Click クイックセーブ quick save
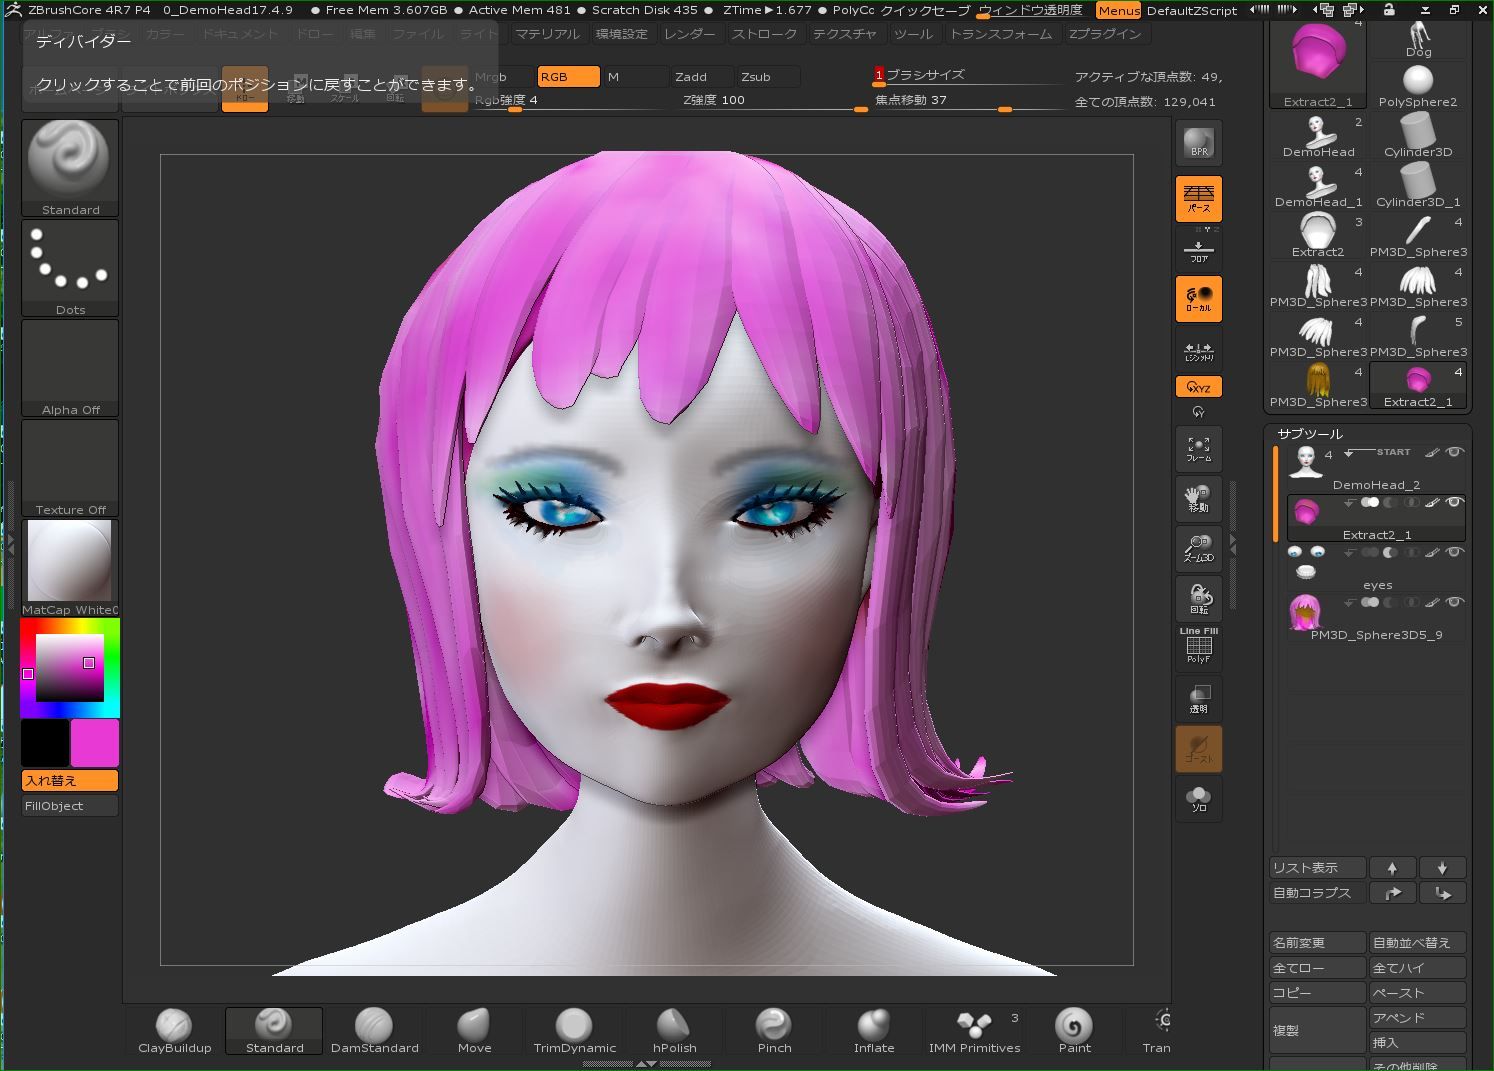Viewport: 1494px width, 1071px height. click(x=925, y=10)
